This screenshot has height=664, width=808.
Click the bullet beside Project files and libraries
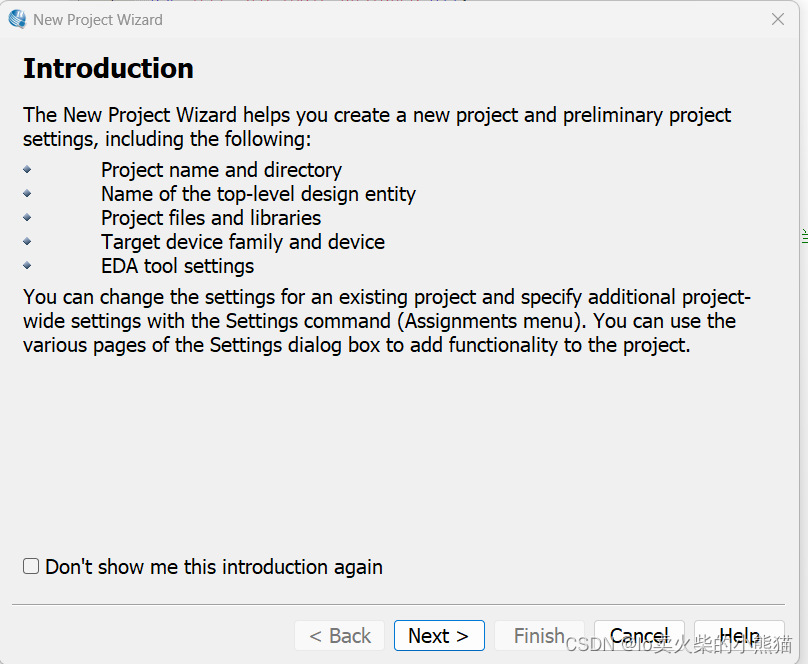tap(27, 218)
